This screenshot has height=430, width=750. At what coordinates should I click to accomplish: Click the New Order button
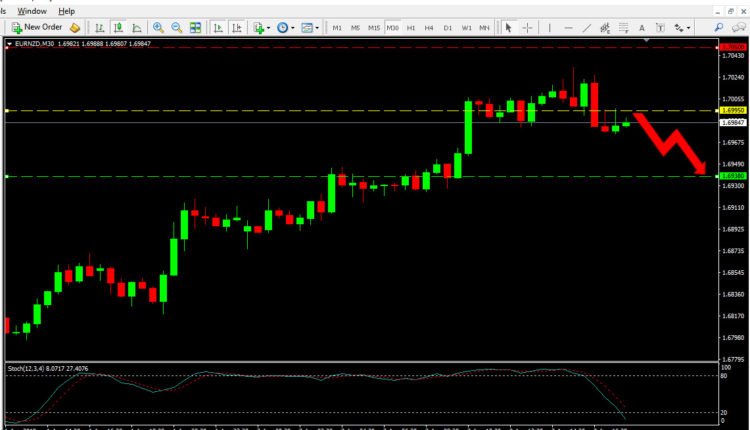(37, 28)
